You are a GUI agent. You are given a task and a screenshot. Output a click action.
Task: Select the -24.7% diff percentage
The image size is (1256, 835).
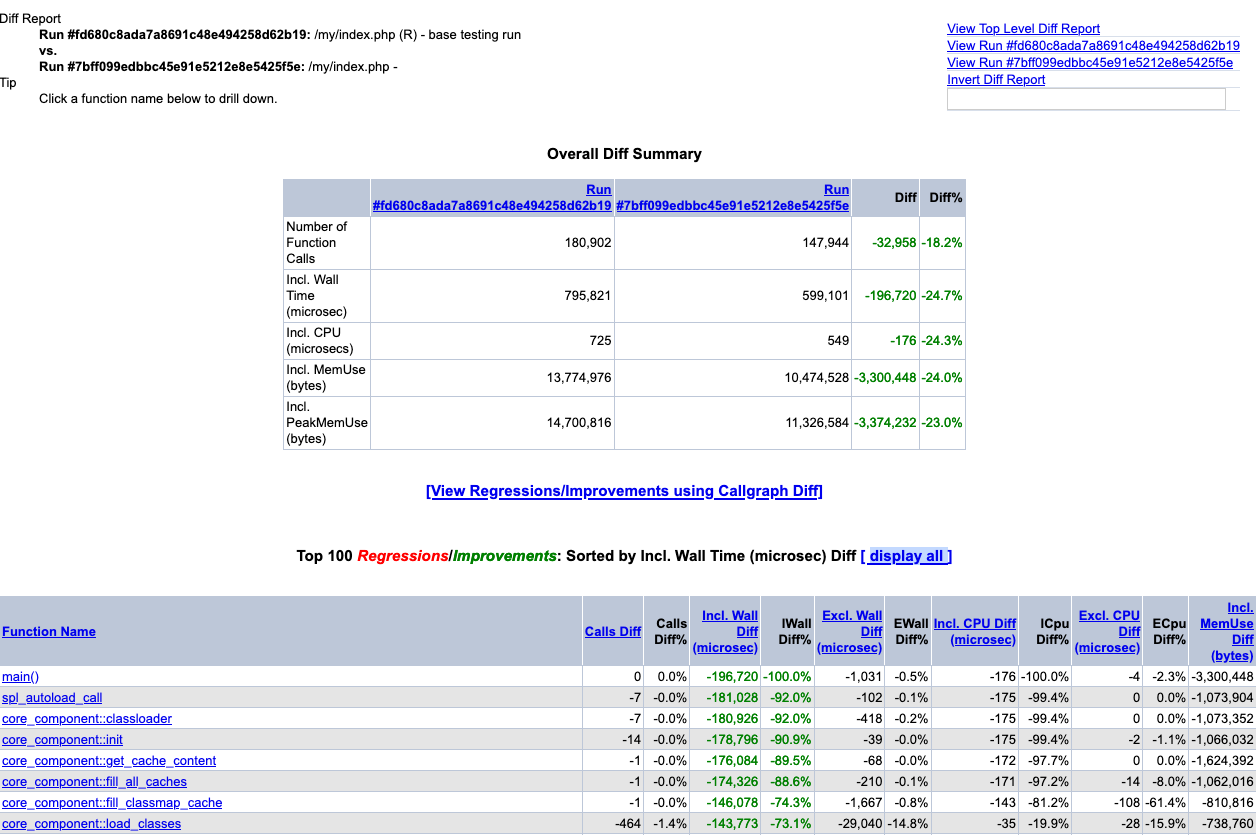point(942,296)
